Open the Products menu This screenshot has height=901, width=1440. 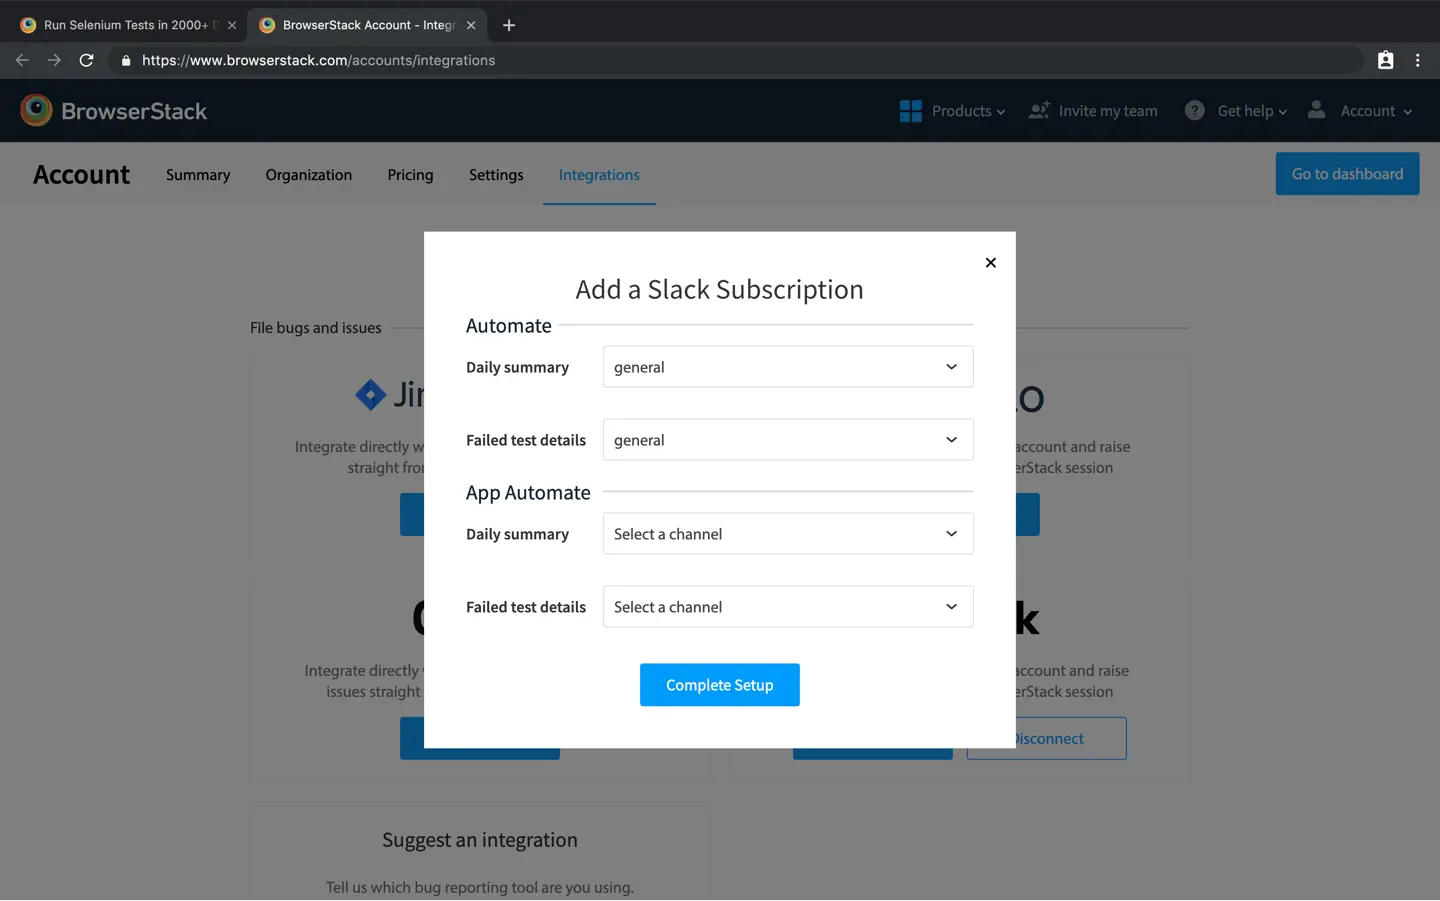tap(952, 111)
